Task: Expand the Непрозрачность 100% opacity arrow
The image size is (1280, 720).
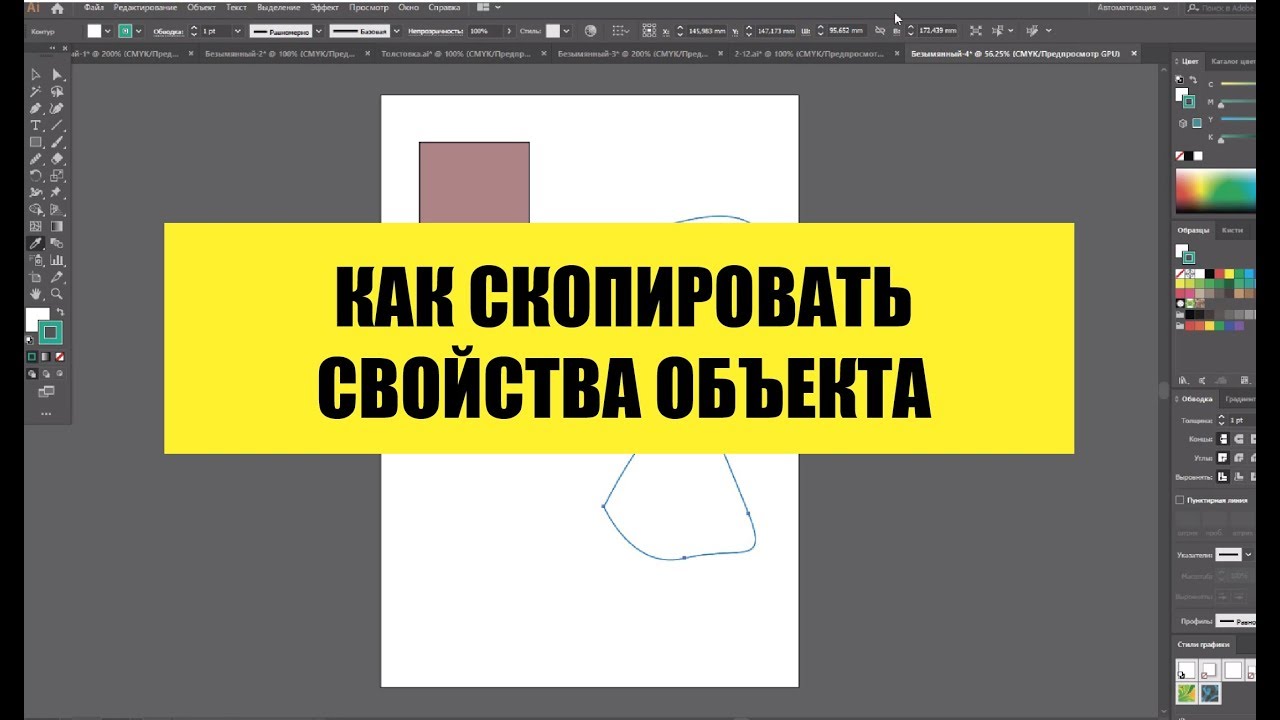Action: click(x=511, y=31)
